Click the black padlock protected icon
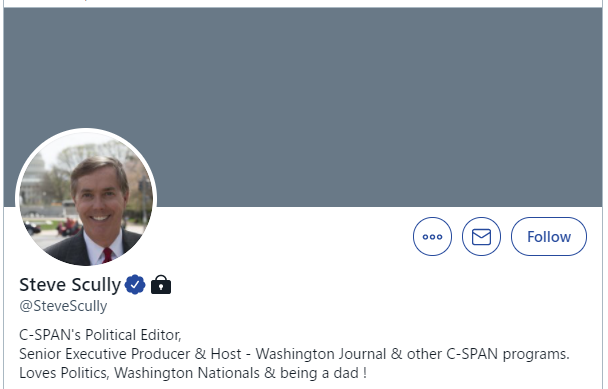This screenshot has width=608, height=389. click(x=161, y=285)
